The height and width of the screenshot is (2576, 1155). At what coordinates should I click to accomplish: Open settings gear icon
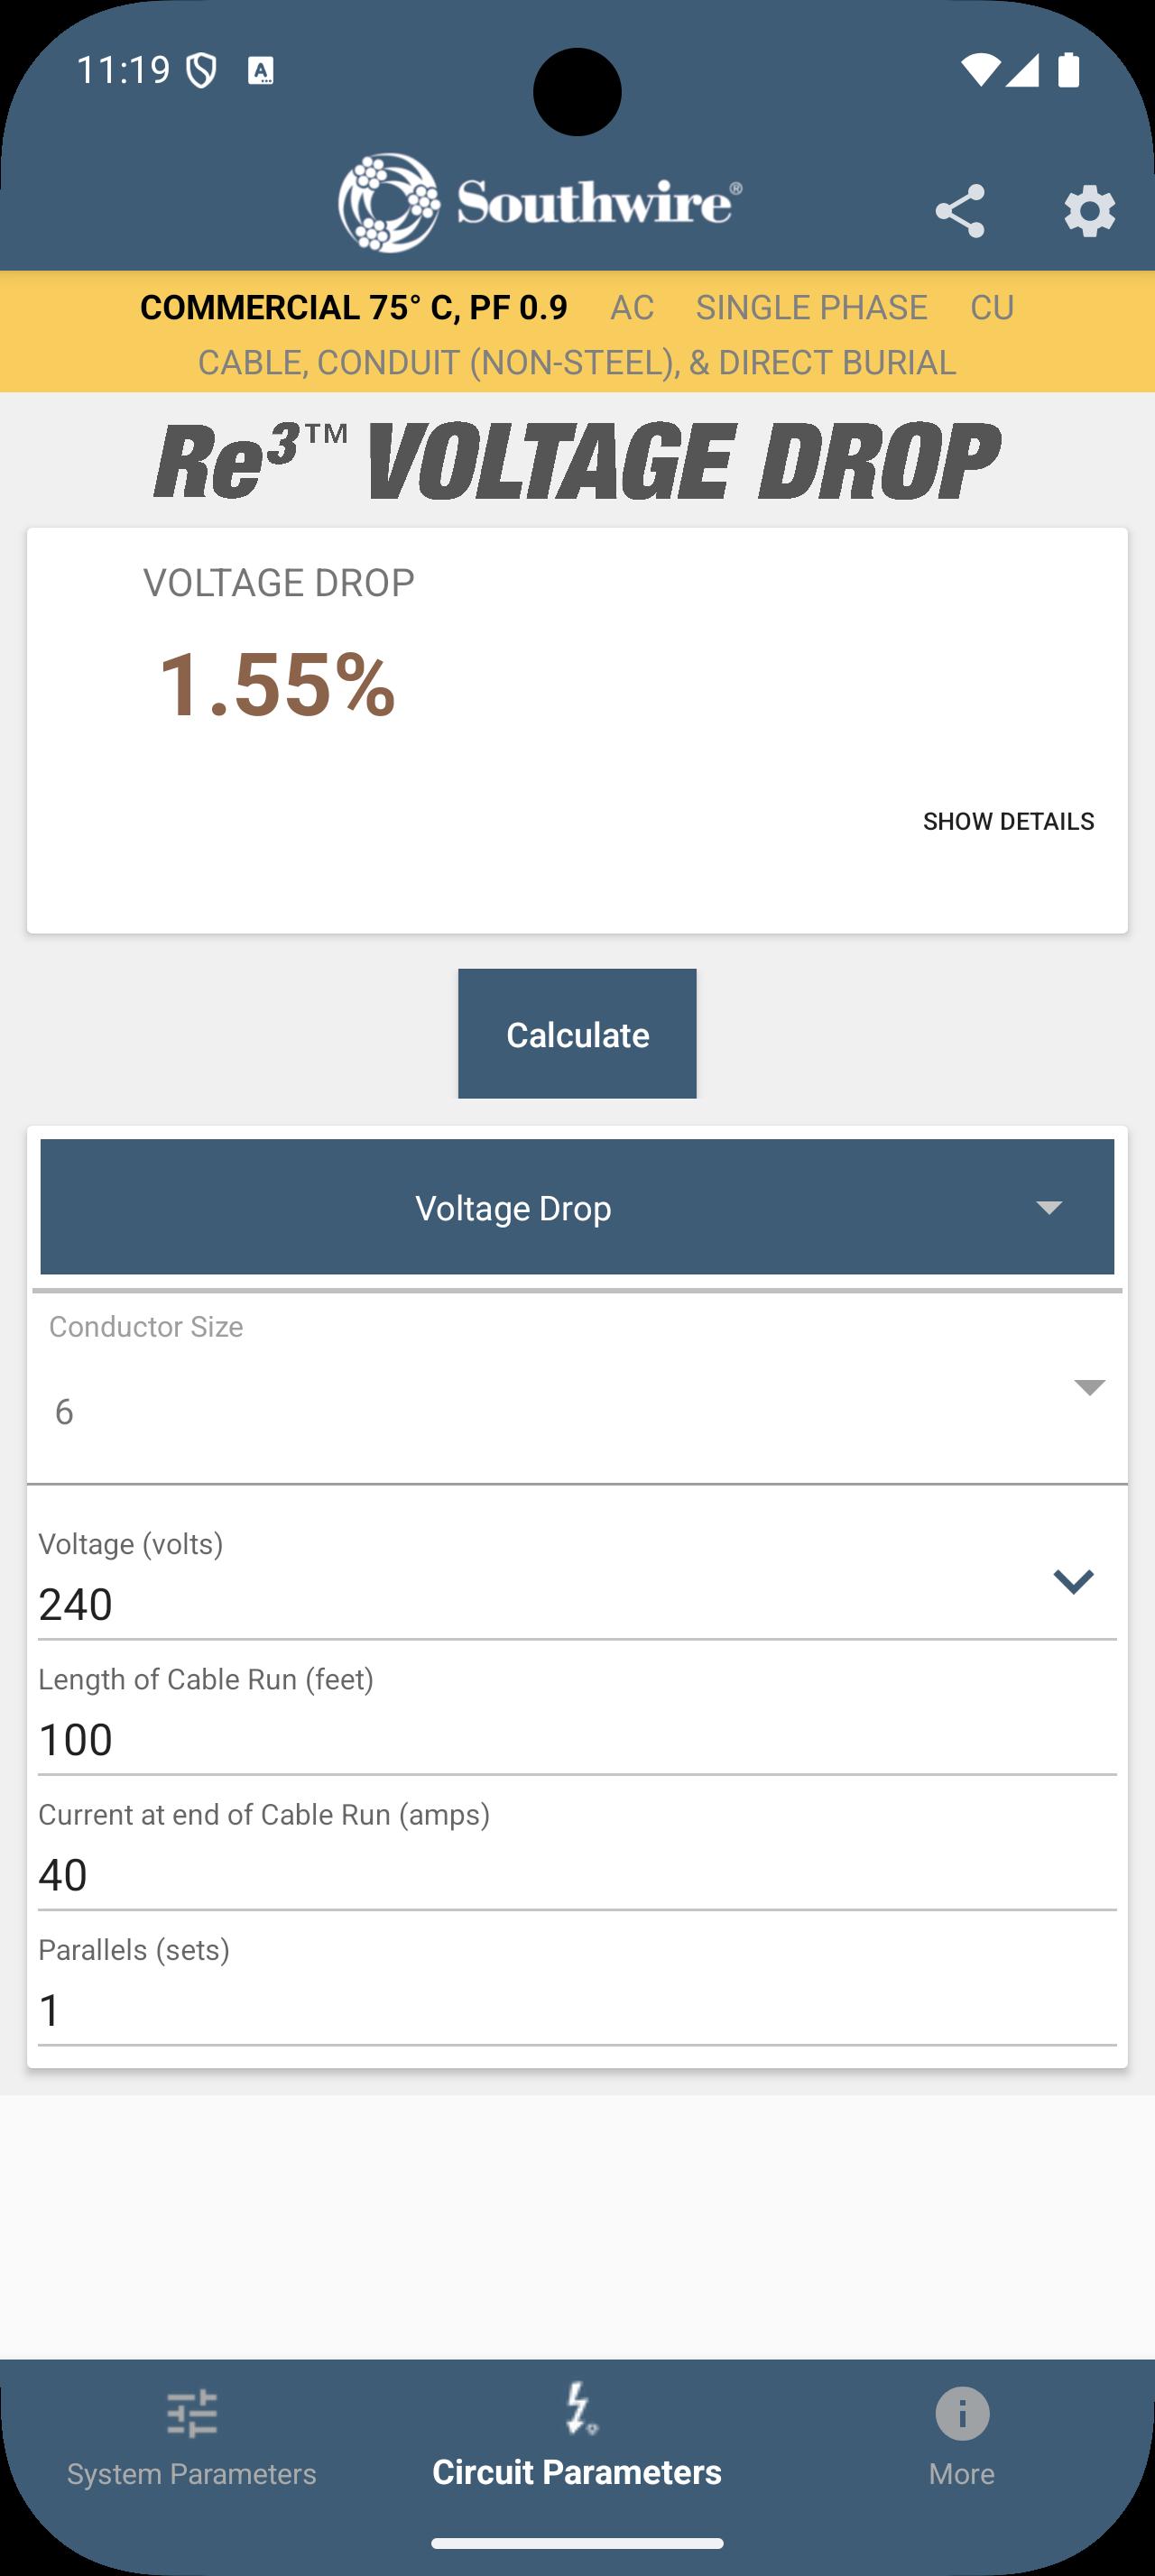tap(1089, 211)
